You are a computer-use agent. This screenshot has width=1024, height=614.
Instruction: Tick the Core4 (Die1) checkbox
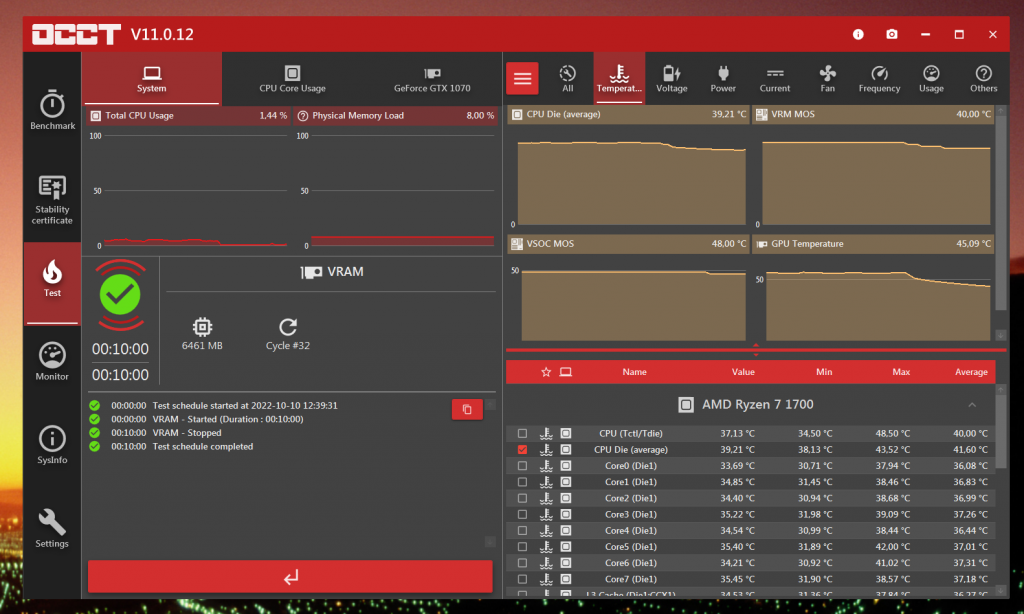pyautogui.click(x=522, y=530)
